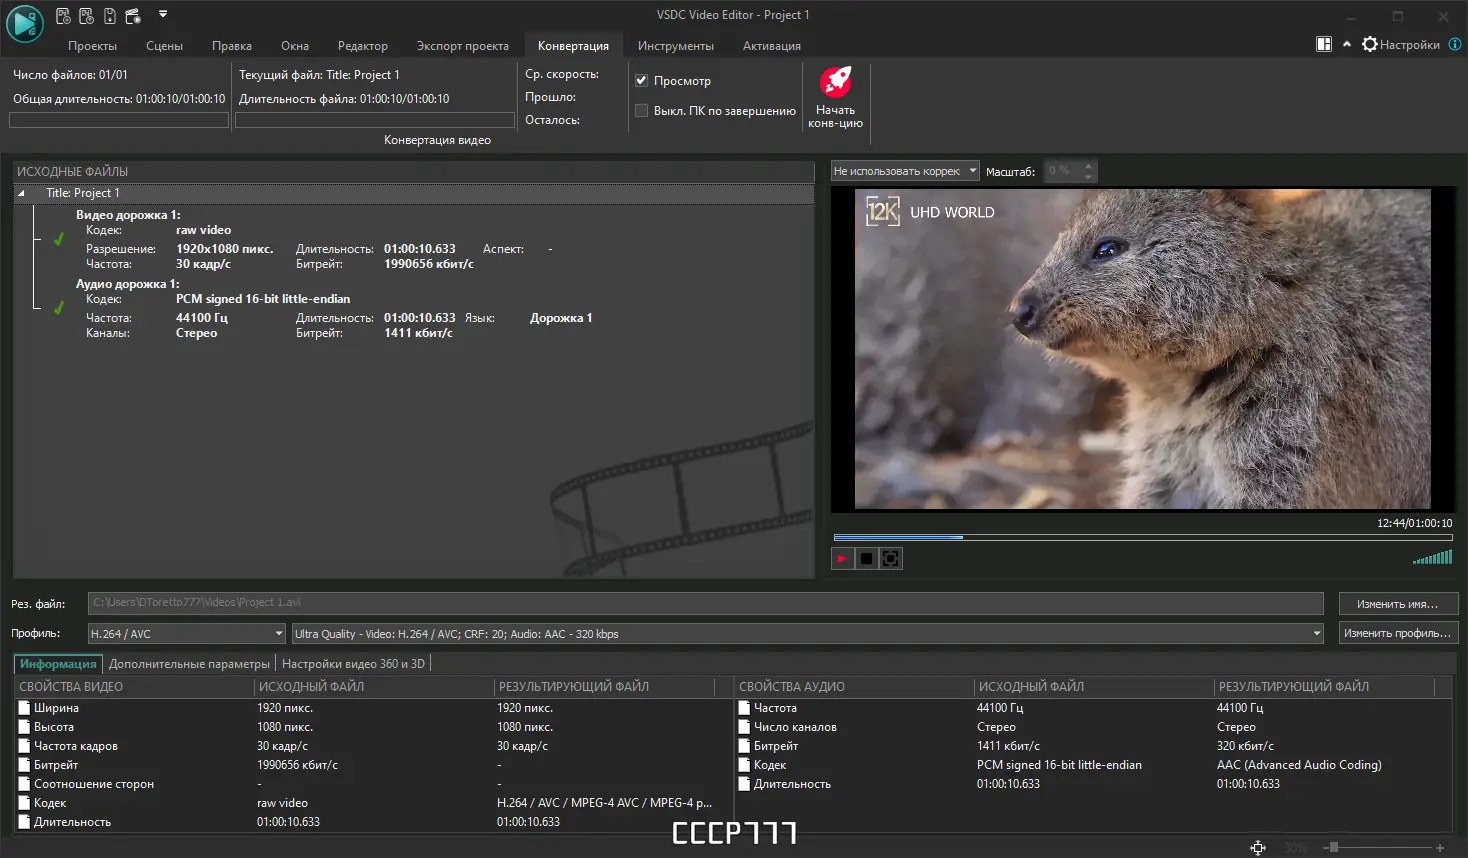Screen dimensions: 1468x858
Task: Click the save project floppy disk icon
Action: point(110,16)
